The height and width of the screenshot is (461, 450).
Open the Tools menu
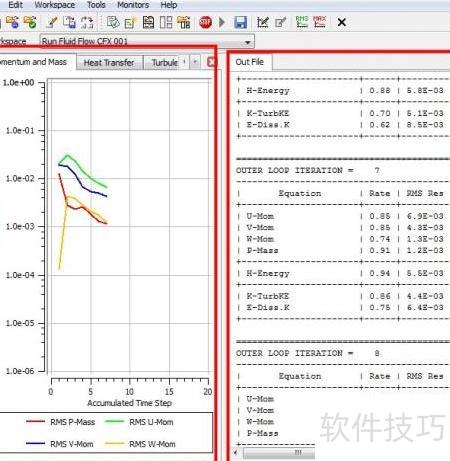pyautogui.click(x=96, y=5)
